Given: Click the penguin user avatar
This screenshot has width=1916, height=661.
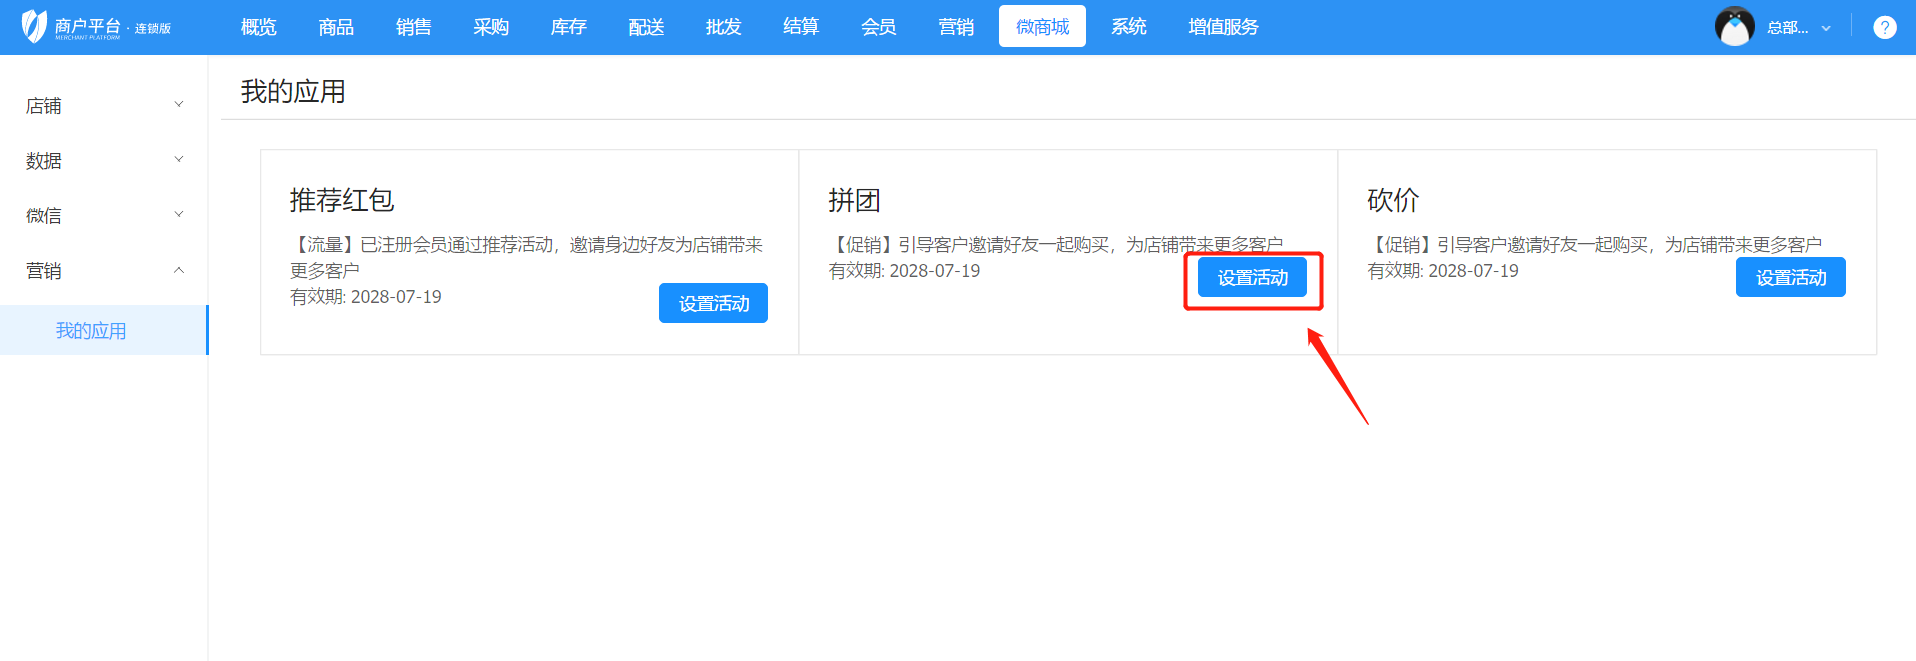Looking at the screenshot, I should 1734,27.
